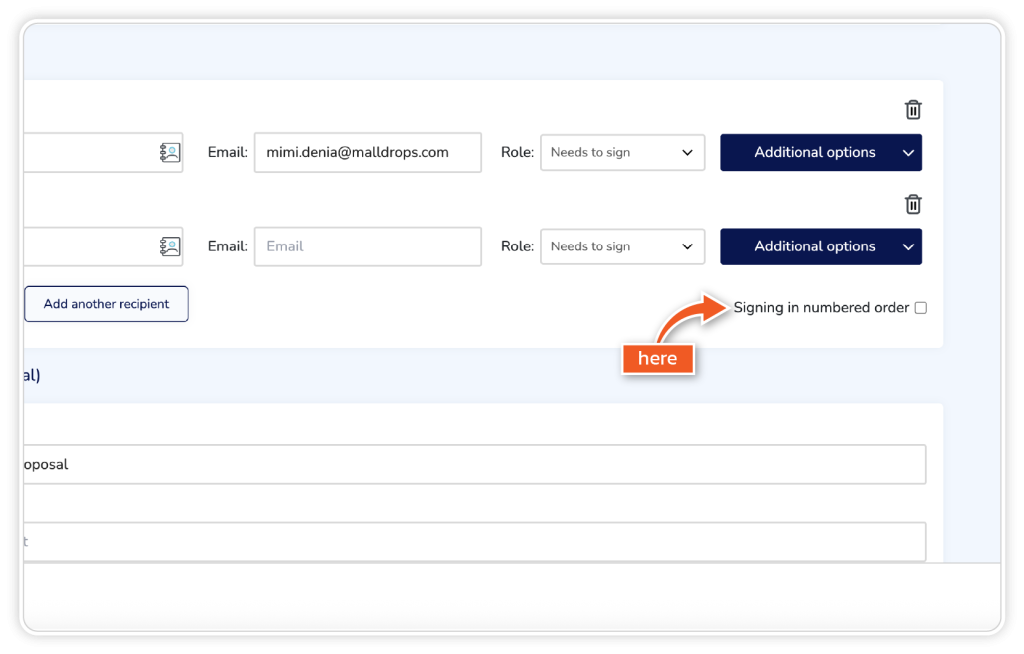This screenshot has height=654, width=1024.
Task: Click the email field containing mimi.denia@malldrops.com
Action: tap(367, 152)
